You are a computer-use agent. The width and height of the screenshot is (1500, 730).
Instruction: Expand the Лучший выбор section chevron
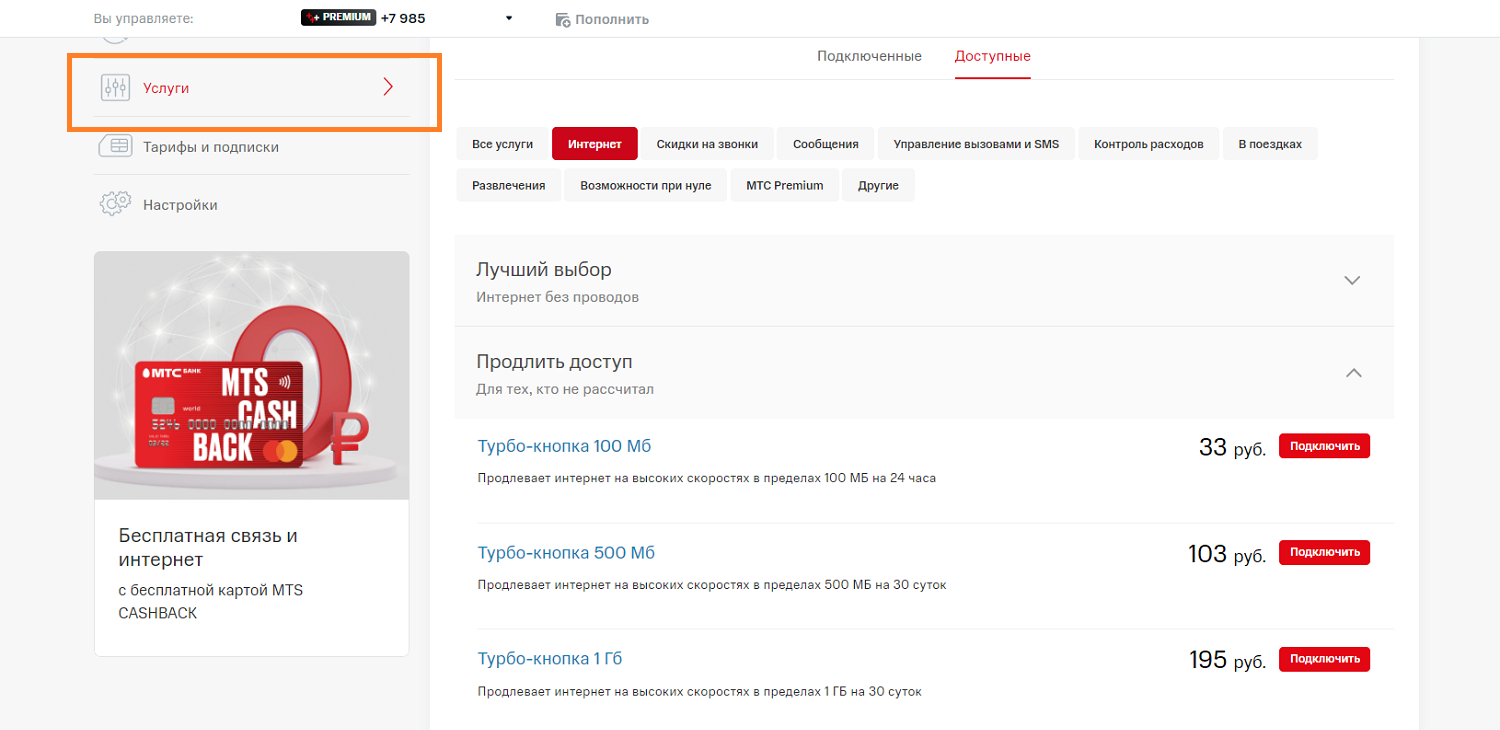pos(1352,280)
